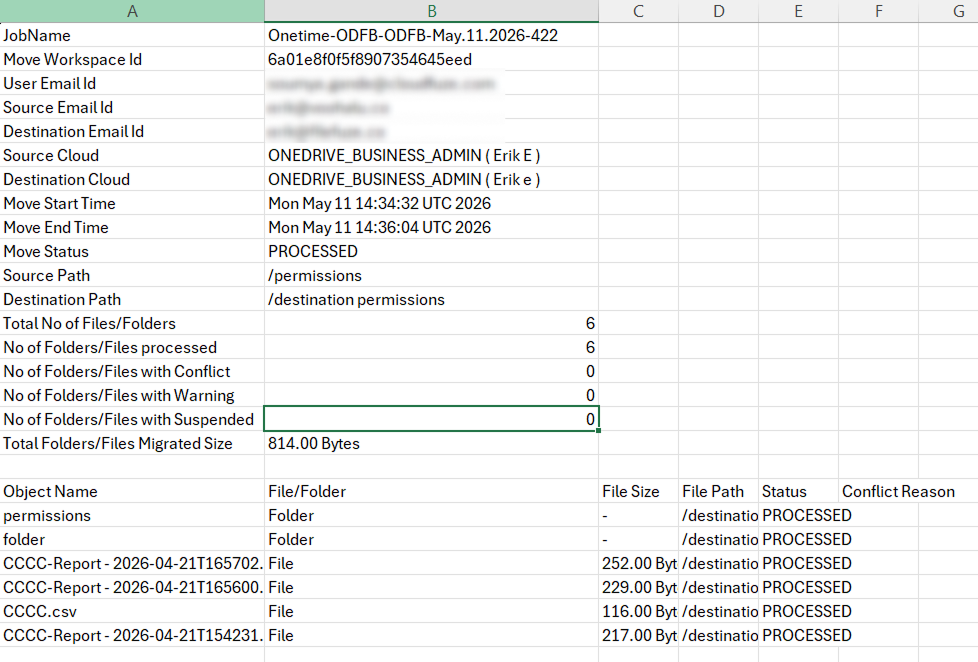Select the /permissions source path cell

432,276
